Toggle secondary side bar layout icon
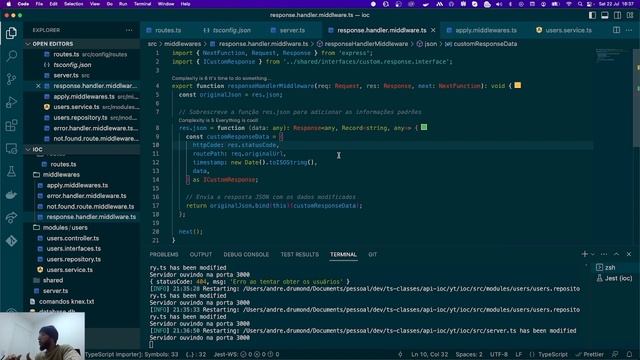 tap(618, 15)
